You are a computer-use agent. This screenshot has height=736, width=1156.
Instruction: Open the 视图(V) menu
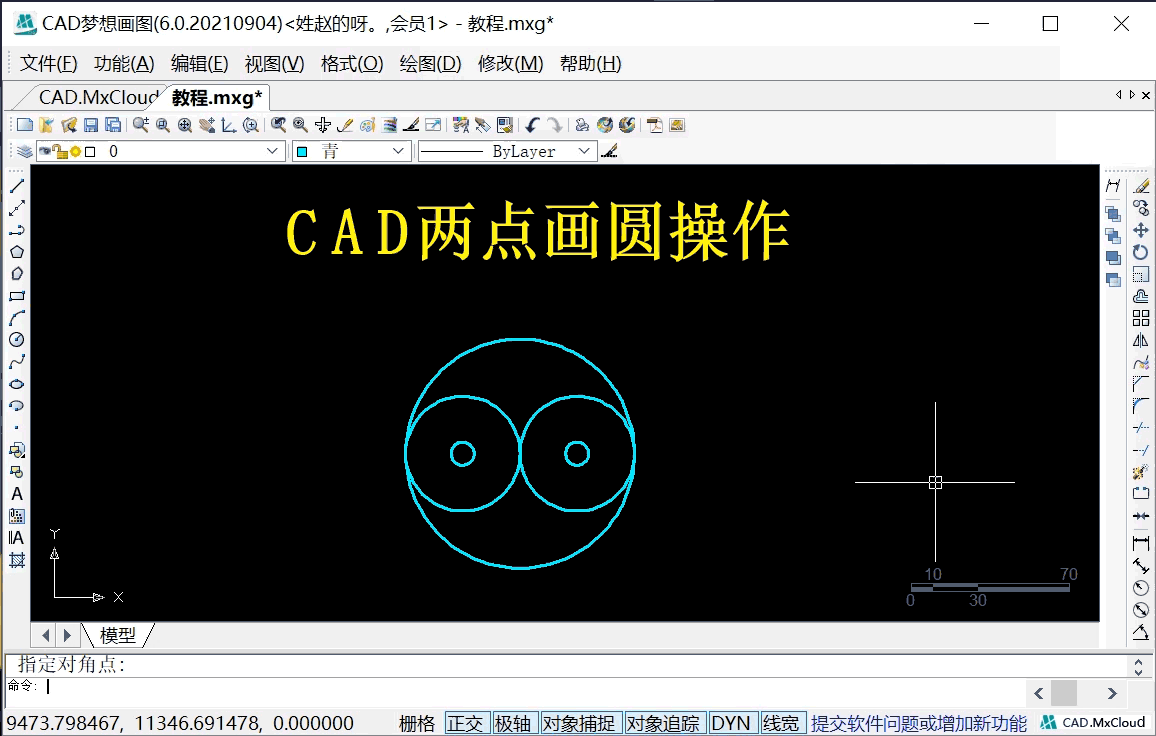(274, 64)
